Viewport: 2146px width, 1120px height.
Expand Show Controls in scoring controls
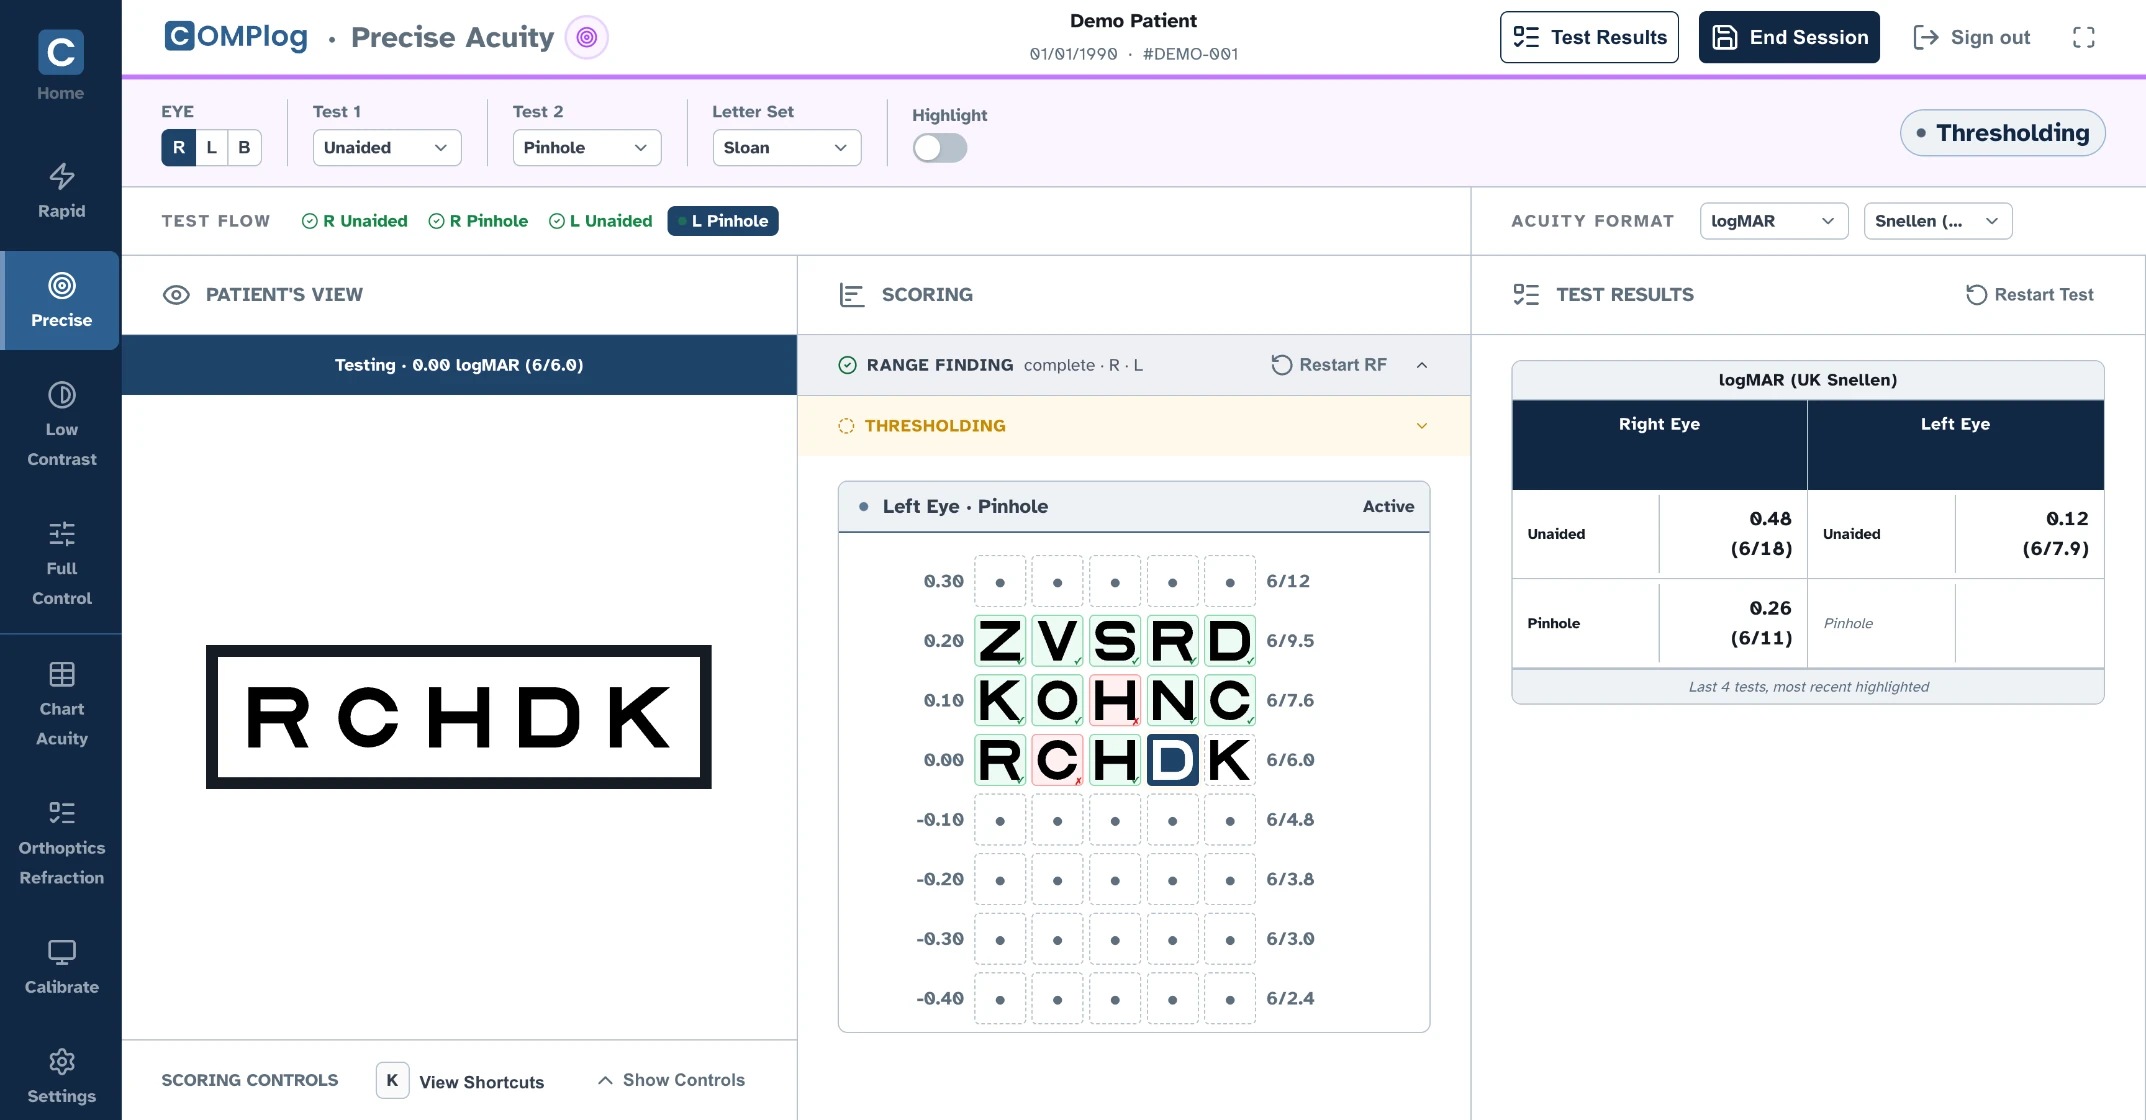pos(671,1080)
